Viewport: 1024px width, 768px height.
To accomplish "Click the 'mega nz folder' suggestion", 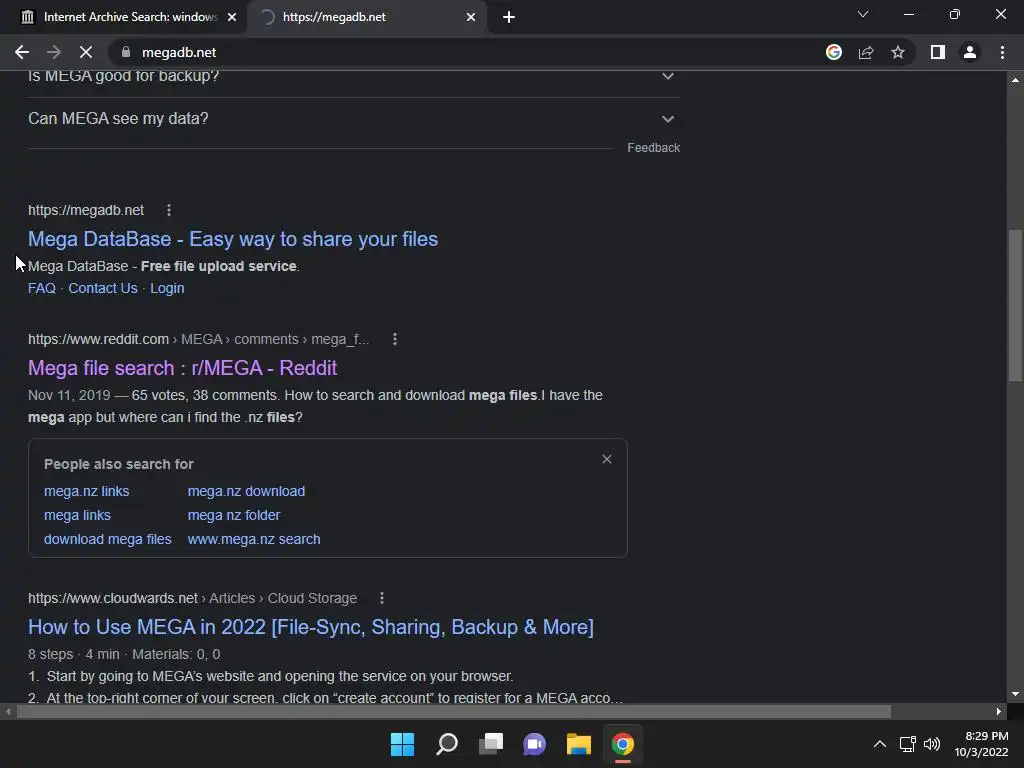I will click(234, 515).
